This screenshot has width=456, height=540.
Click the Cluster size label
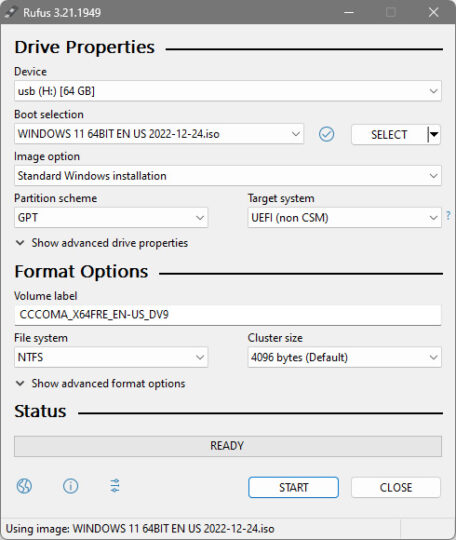(x=275, y=338)
